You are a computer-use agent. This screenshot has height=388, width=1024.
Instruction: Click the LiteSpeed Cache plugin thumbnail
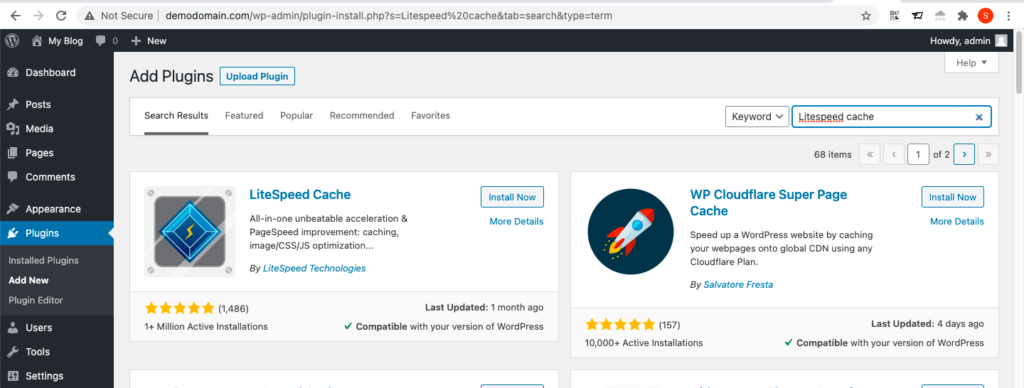190,231
